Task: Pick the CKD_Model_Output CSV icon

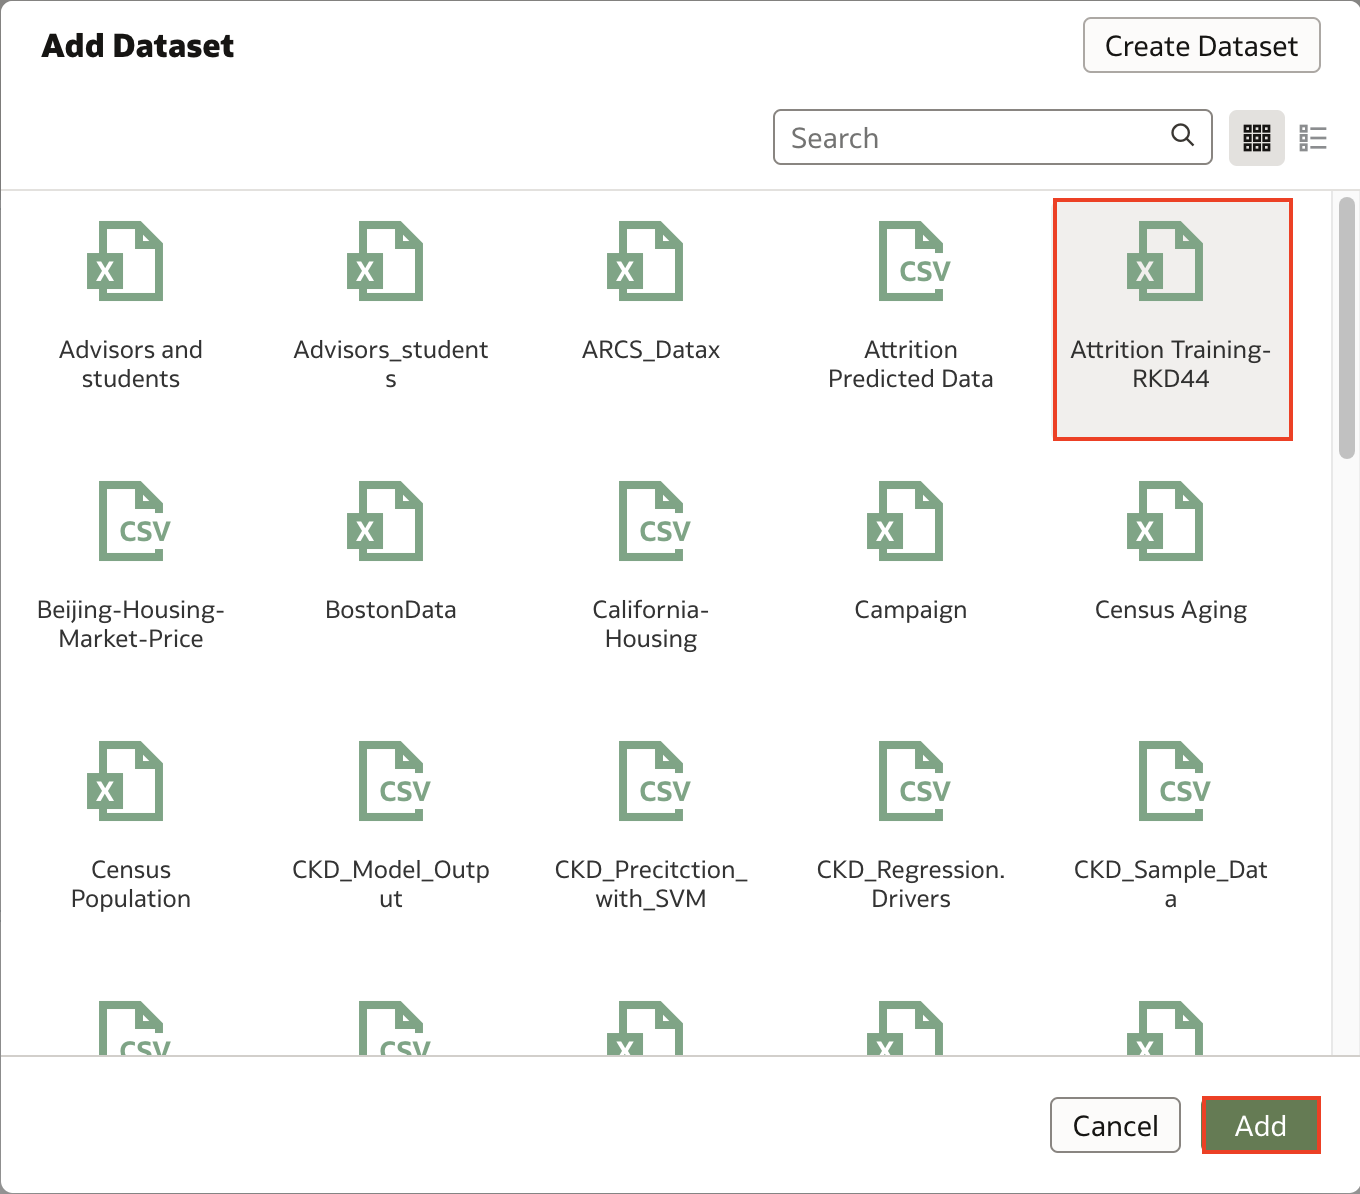Action: (393, 782)
